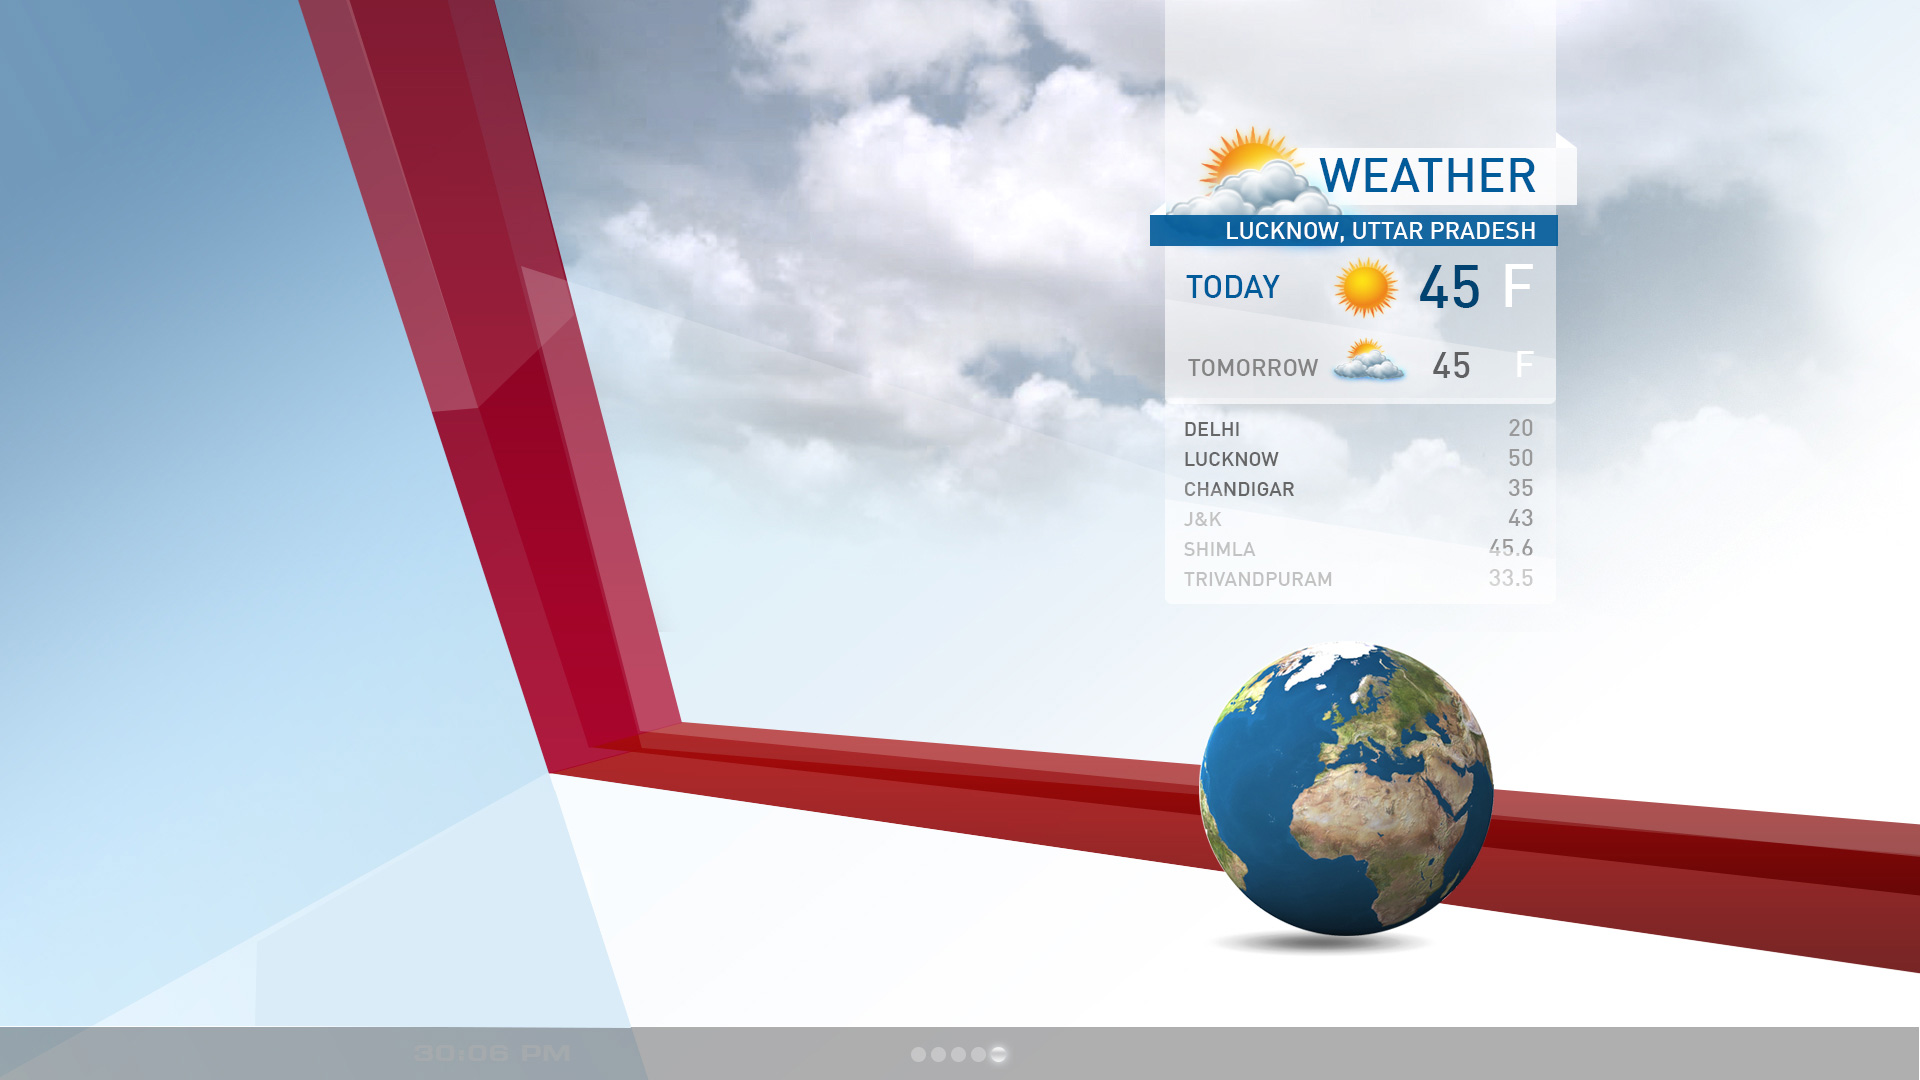Image resolution: width=1920 pixels, height=1080 pixels.
Task: Select the F unit indicator for TODAY
Action: (1516, 287)
